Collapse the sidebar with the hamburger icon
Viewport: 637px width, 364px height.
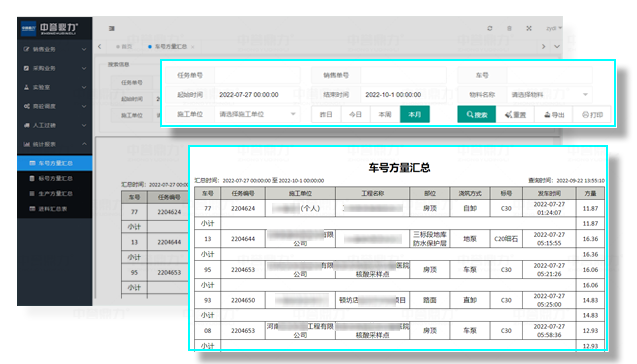coord(112,28)
